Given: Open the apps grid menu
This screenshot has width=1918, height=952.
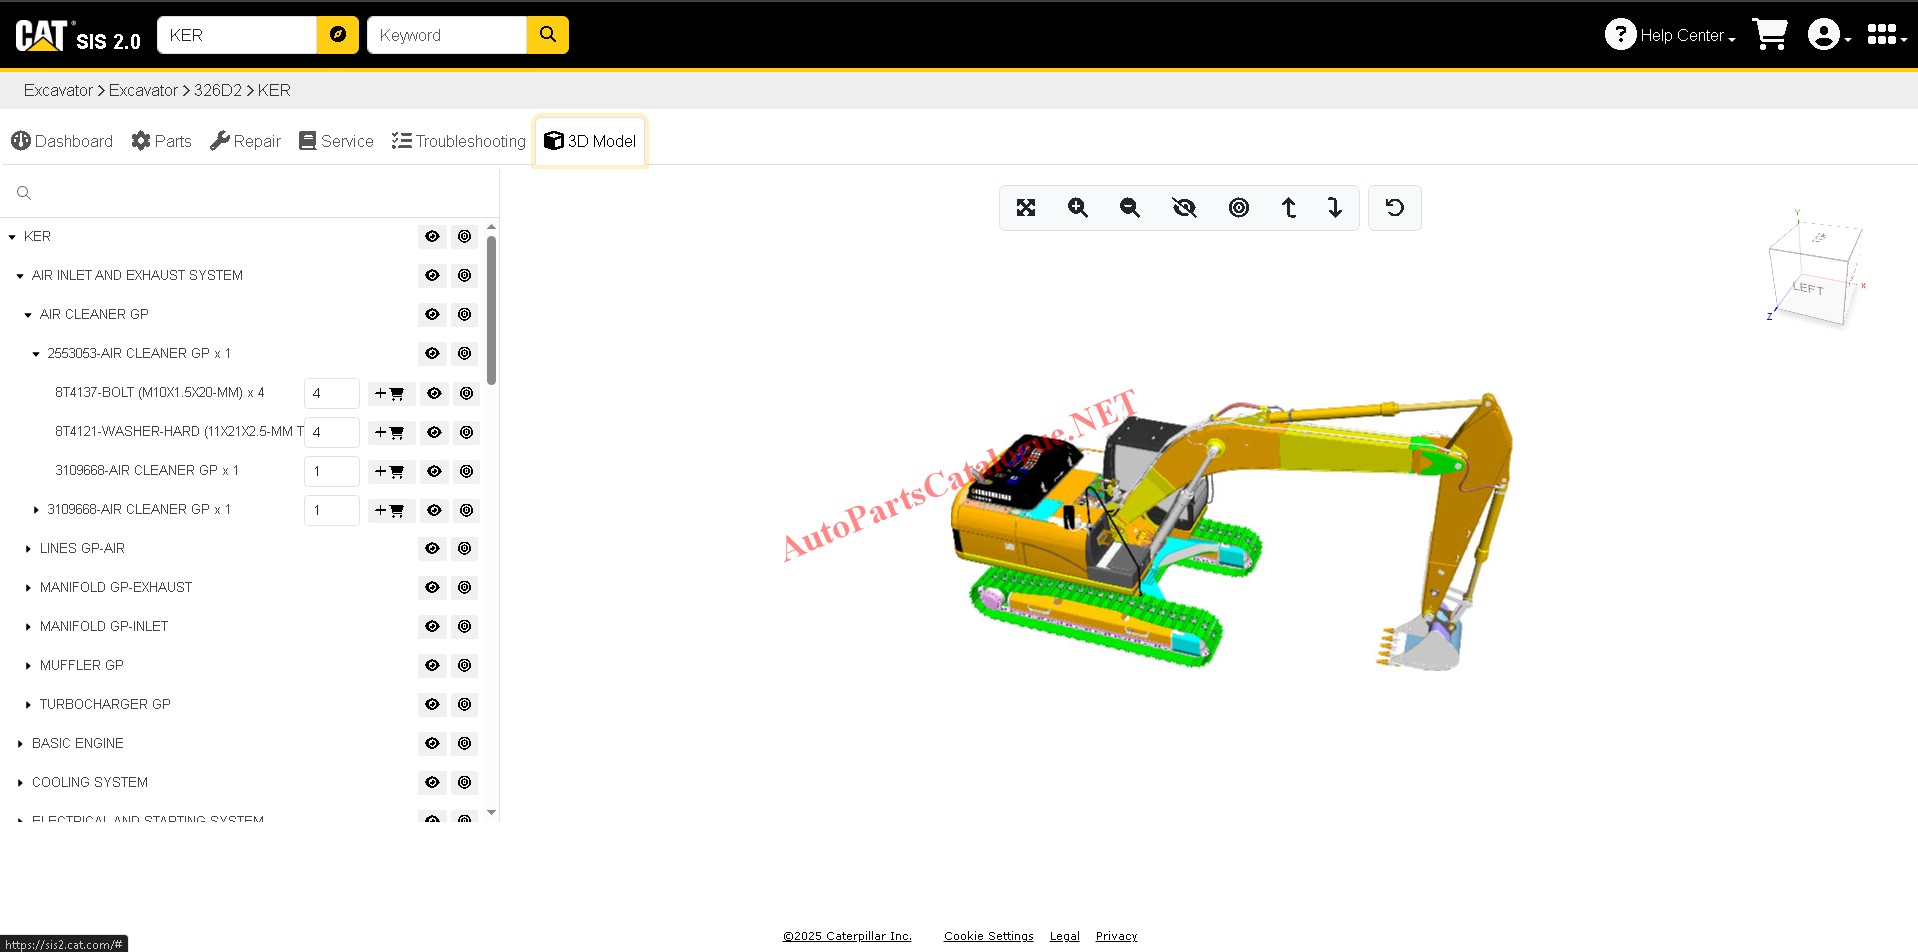Looking at the screenshot, I should pos(1882,35).
